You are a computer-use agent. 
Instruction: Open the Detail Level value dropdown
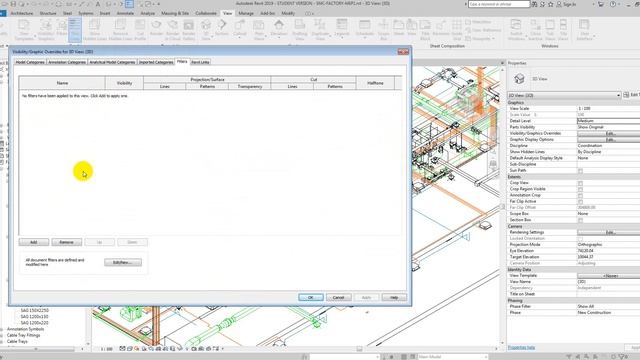[x=608, y=121]
